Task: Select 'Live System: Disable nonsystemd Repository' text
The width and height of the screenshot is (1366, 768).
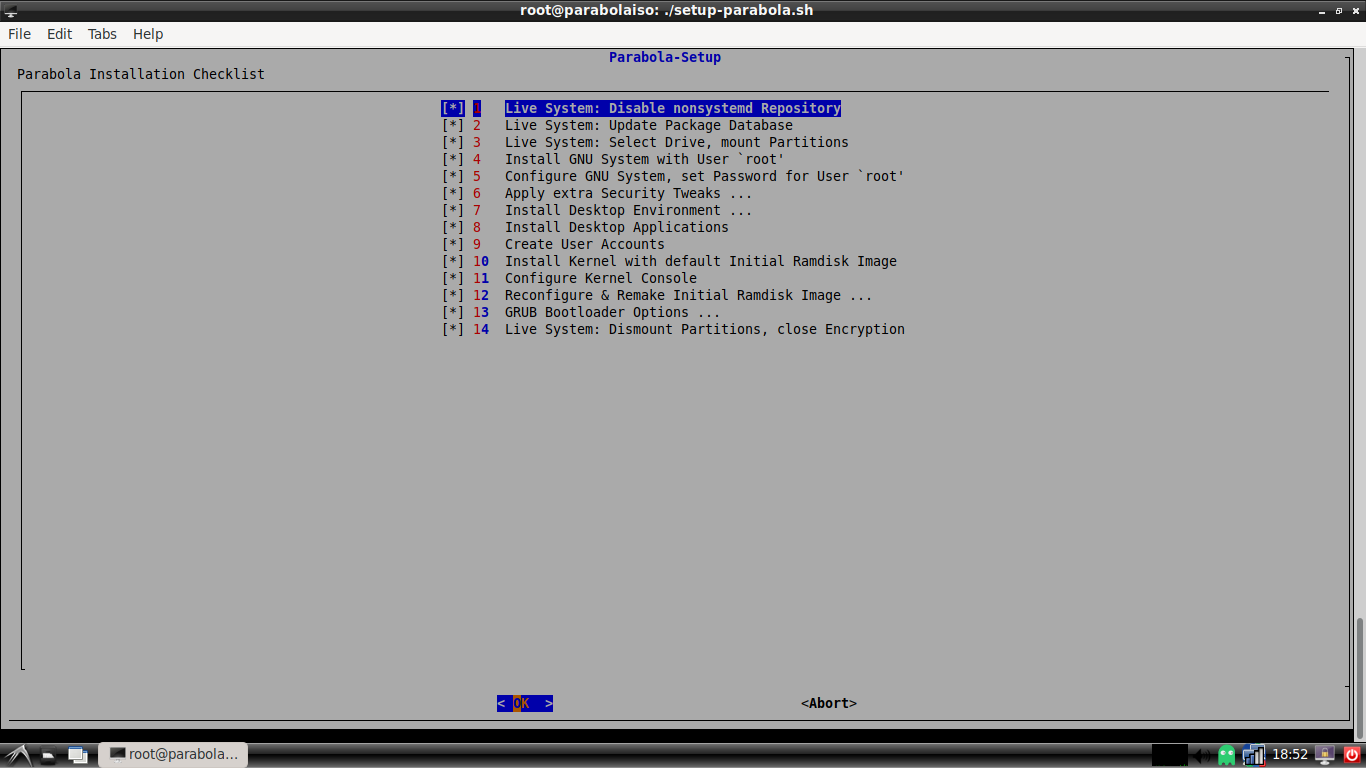Action: point(673,108)
